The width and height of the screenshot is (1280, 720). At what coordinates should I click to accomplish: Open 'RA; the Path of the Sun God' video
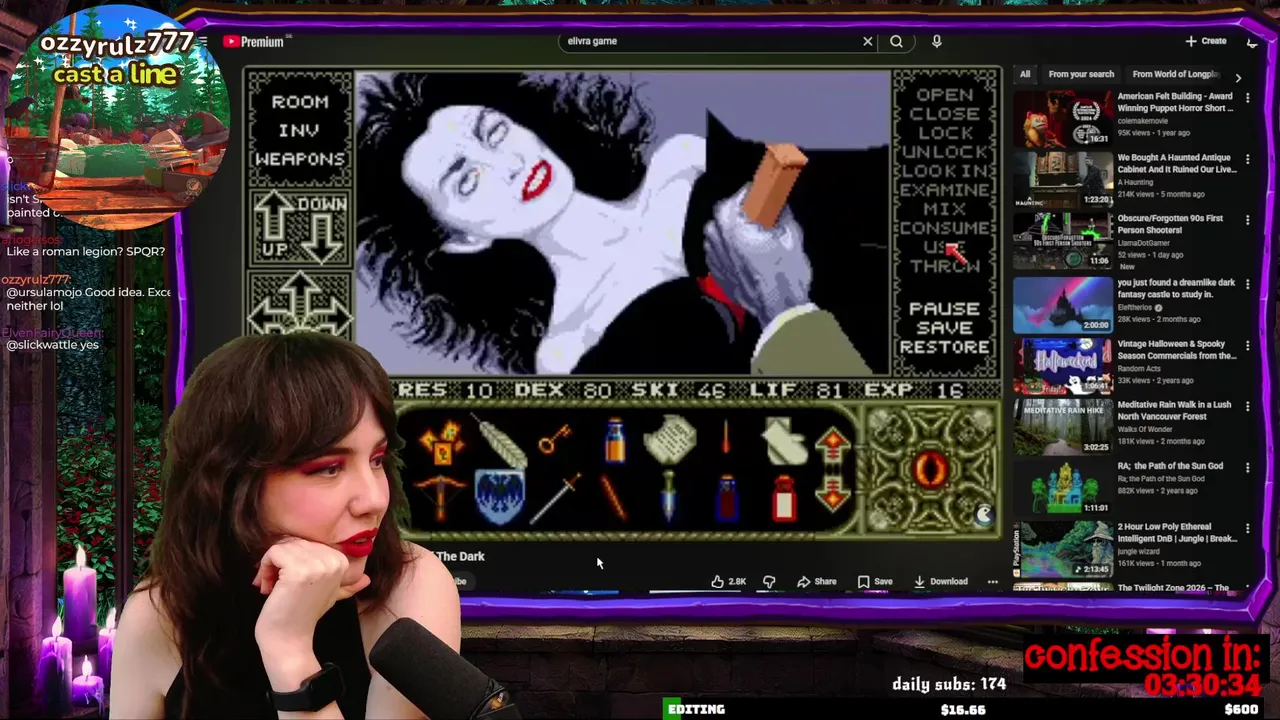point(1062,488)
